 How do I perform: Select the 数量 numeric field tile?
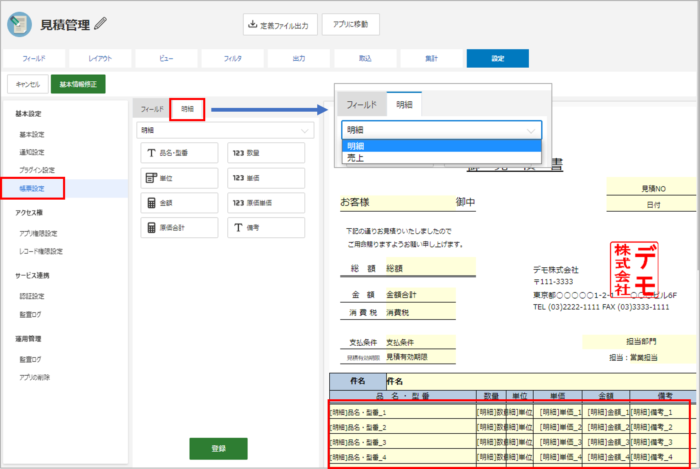(x=266, y=153)
